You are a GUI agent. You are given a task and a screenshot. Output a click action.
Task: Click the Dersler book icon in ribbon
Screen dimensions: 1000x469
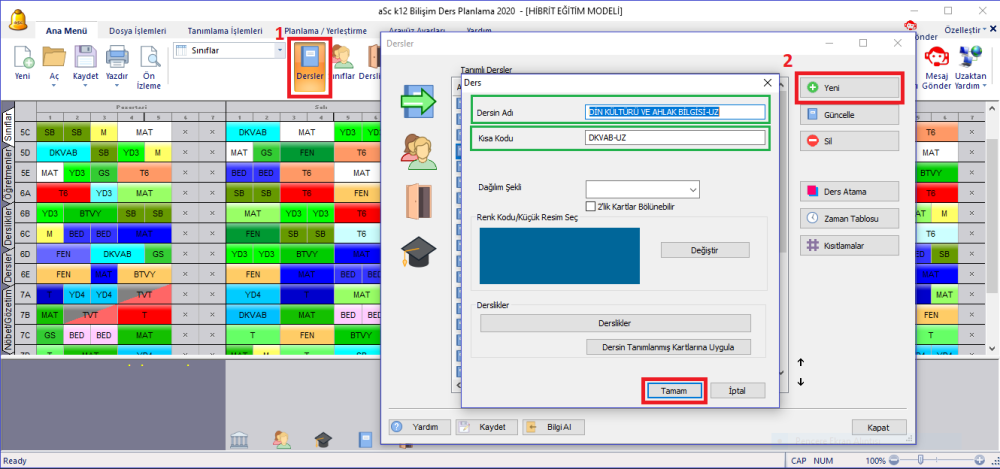[x=310, y=57]
